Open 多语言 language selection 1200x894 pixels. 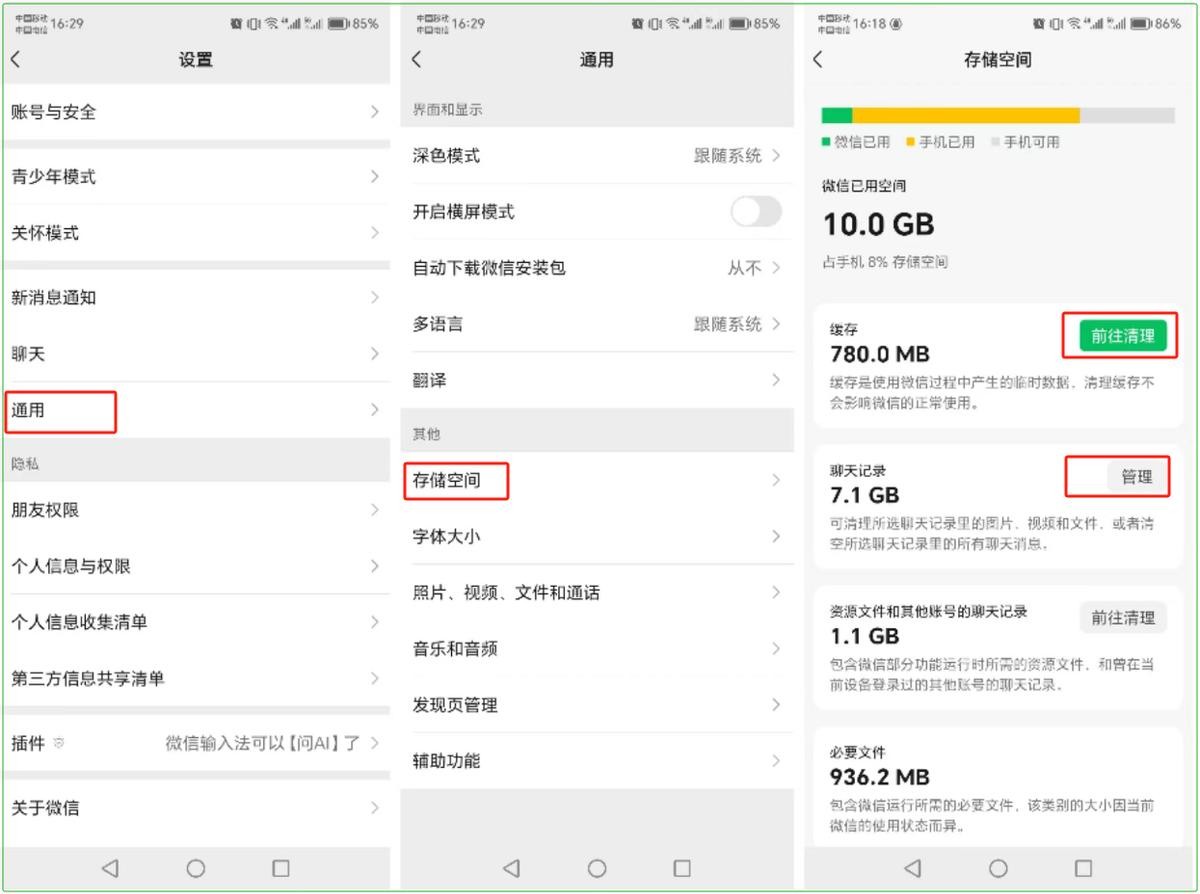596,324
